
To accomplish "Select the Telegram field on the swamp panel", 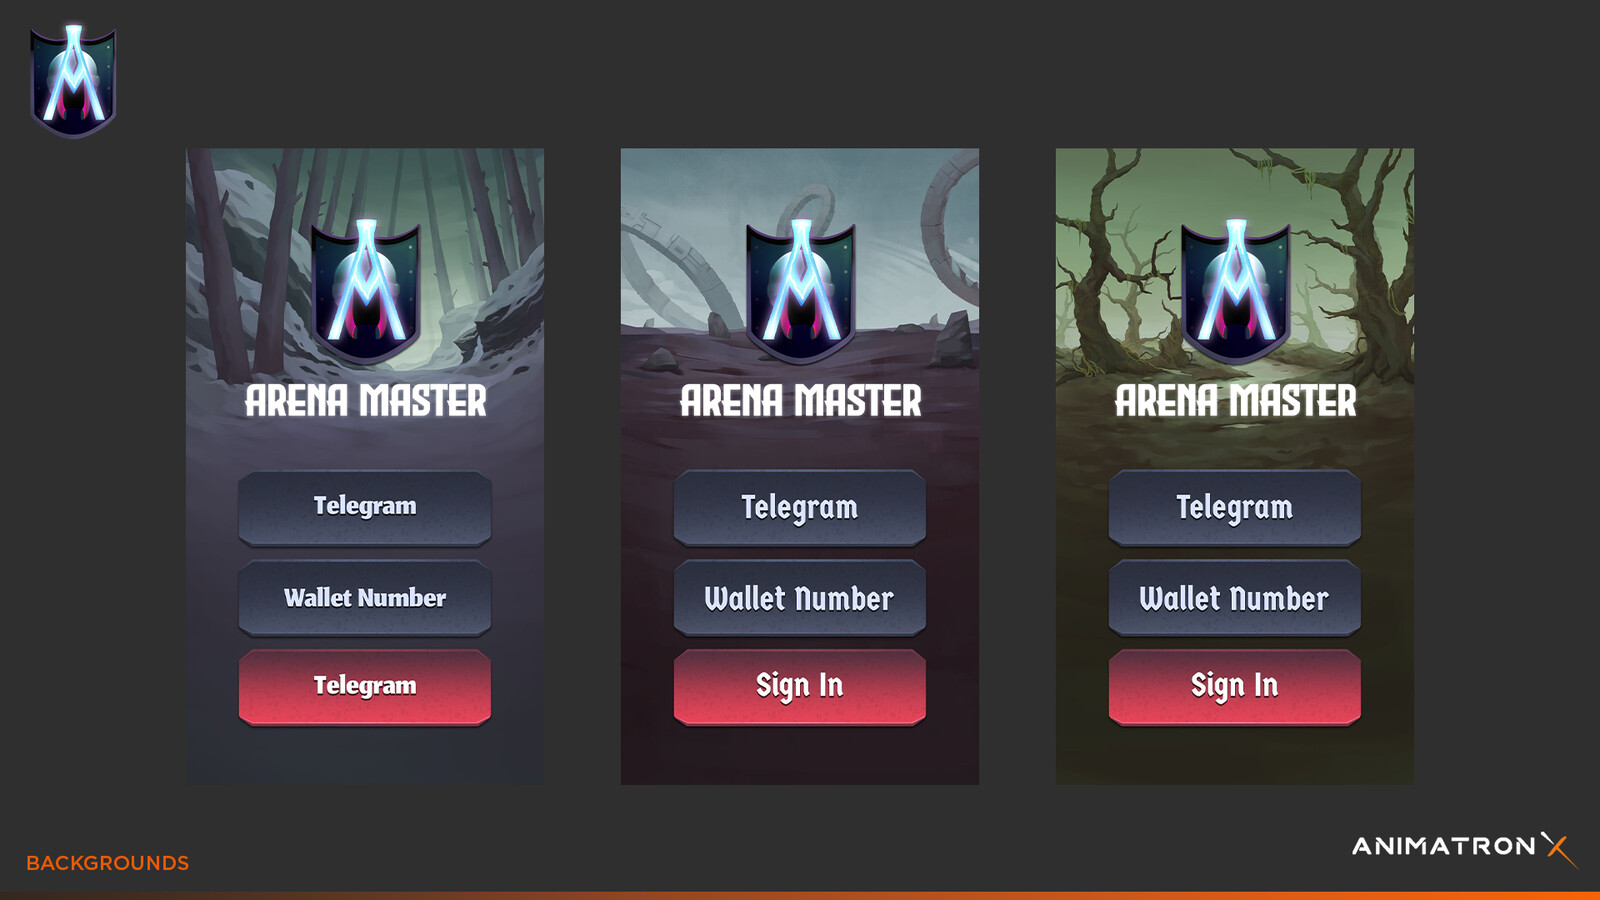I will pos(1235,508).
